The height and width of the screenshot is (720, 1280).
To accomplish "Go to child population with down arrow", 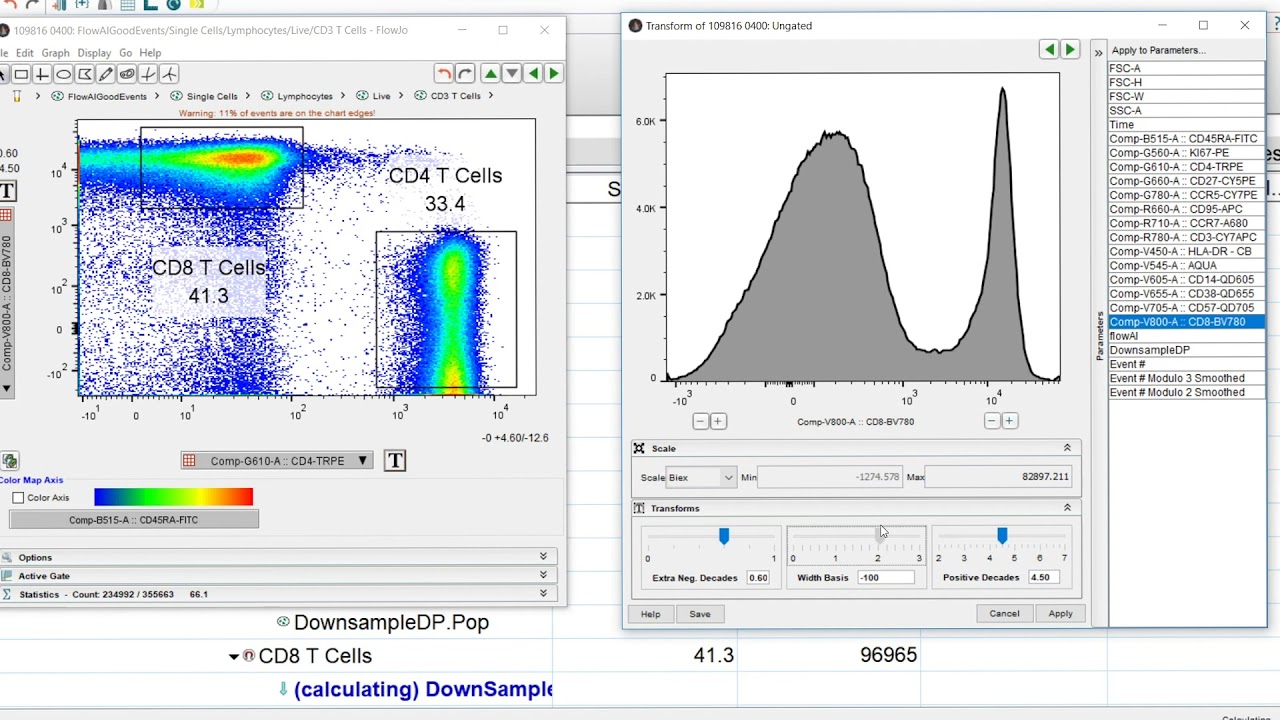I will (x=512, y=74).
